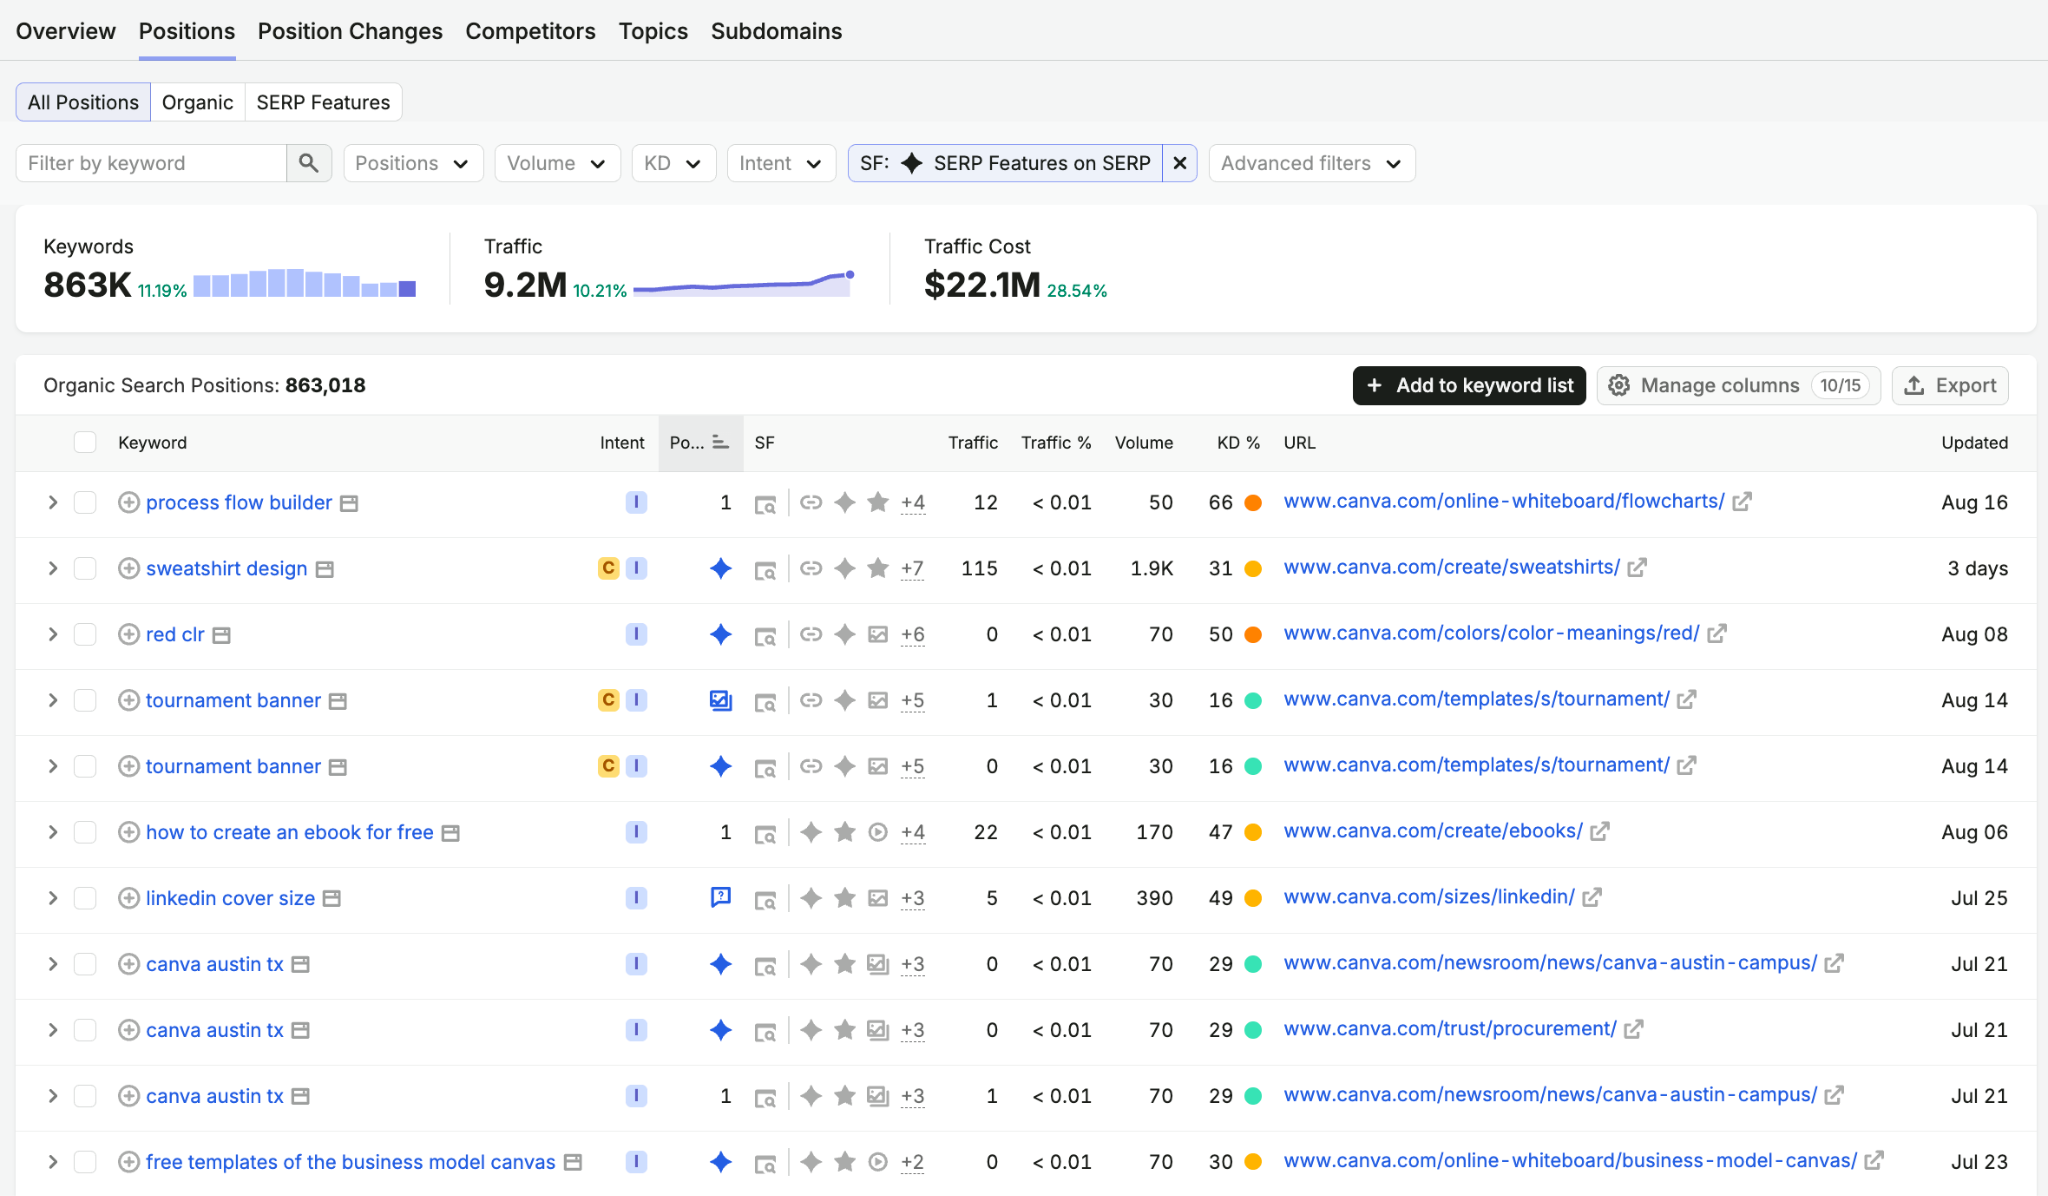Open the KD filter dropdown

tap(674, 163)
